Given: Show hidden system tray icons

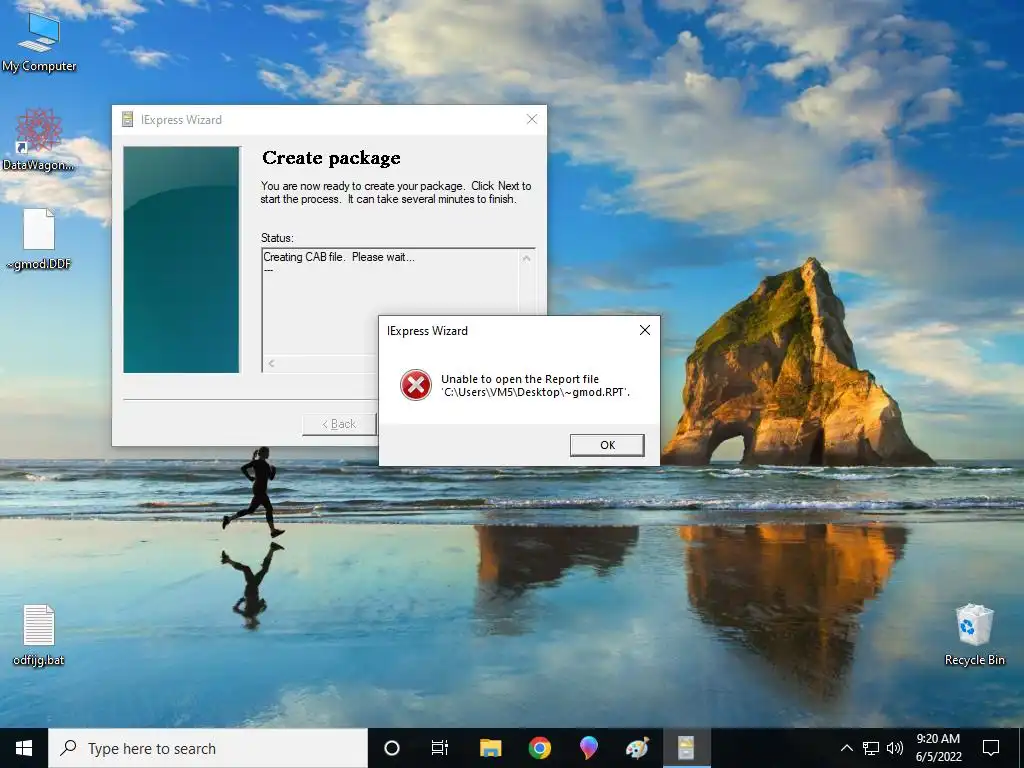Looking at the screenshot, I should [x=846, y=748].
